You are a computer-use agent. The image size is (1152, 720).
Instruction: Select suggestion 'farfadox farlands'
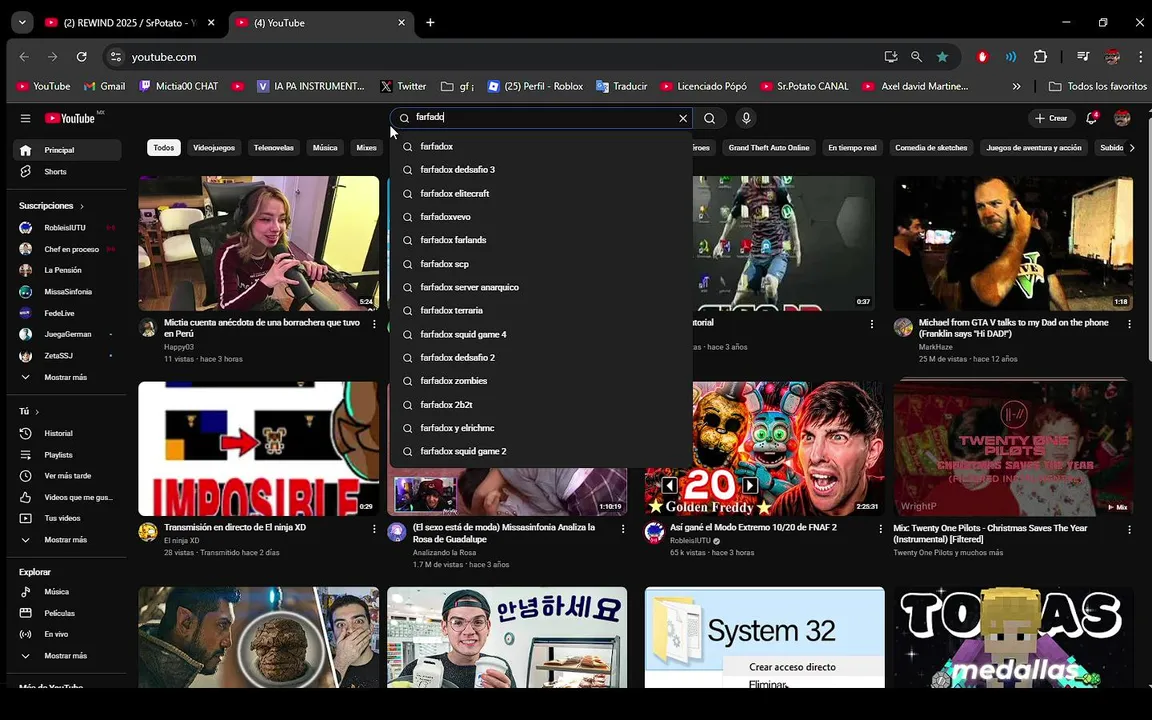click(x=541, y=240)
